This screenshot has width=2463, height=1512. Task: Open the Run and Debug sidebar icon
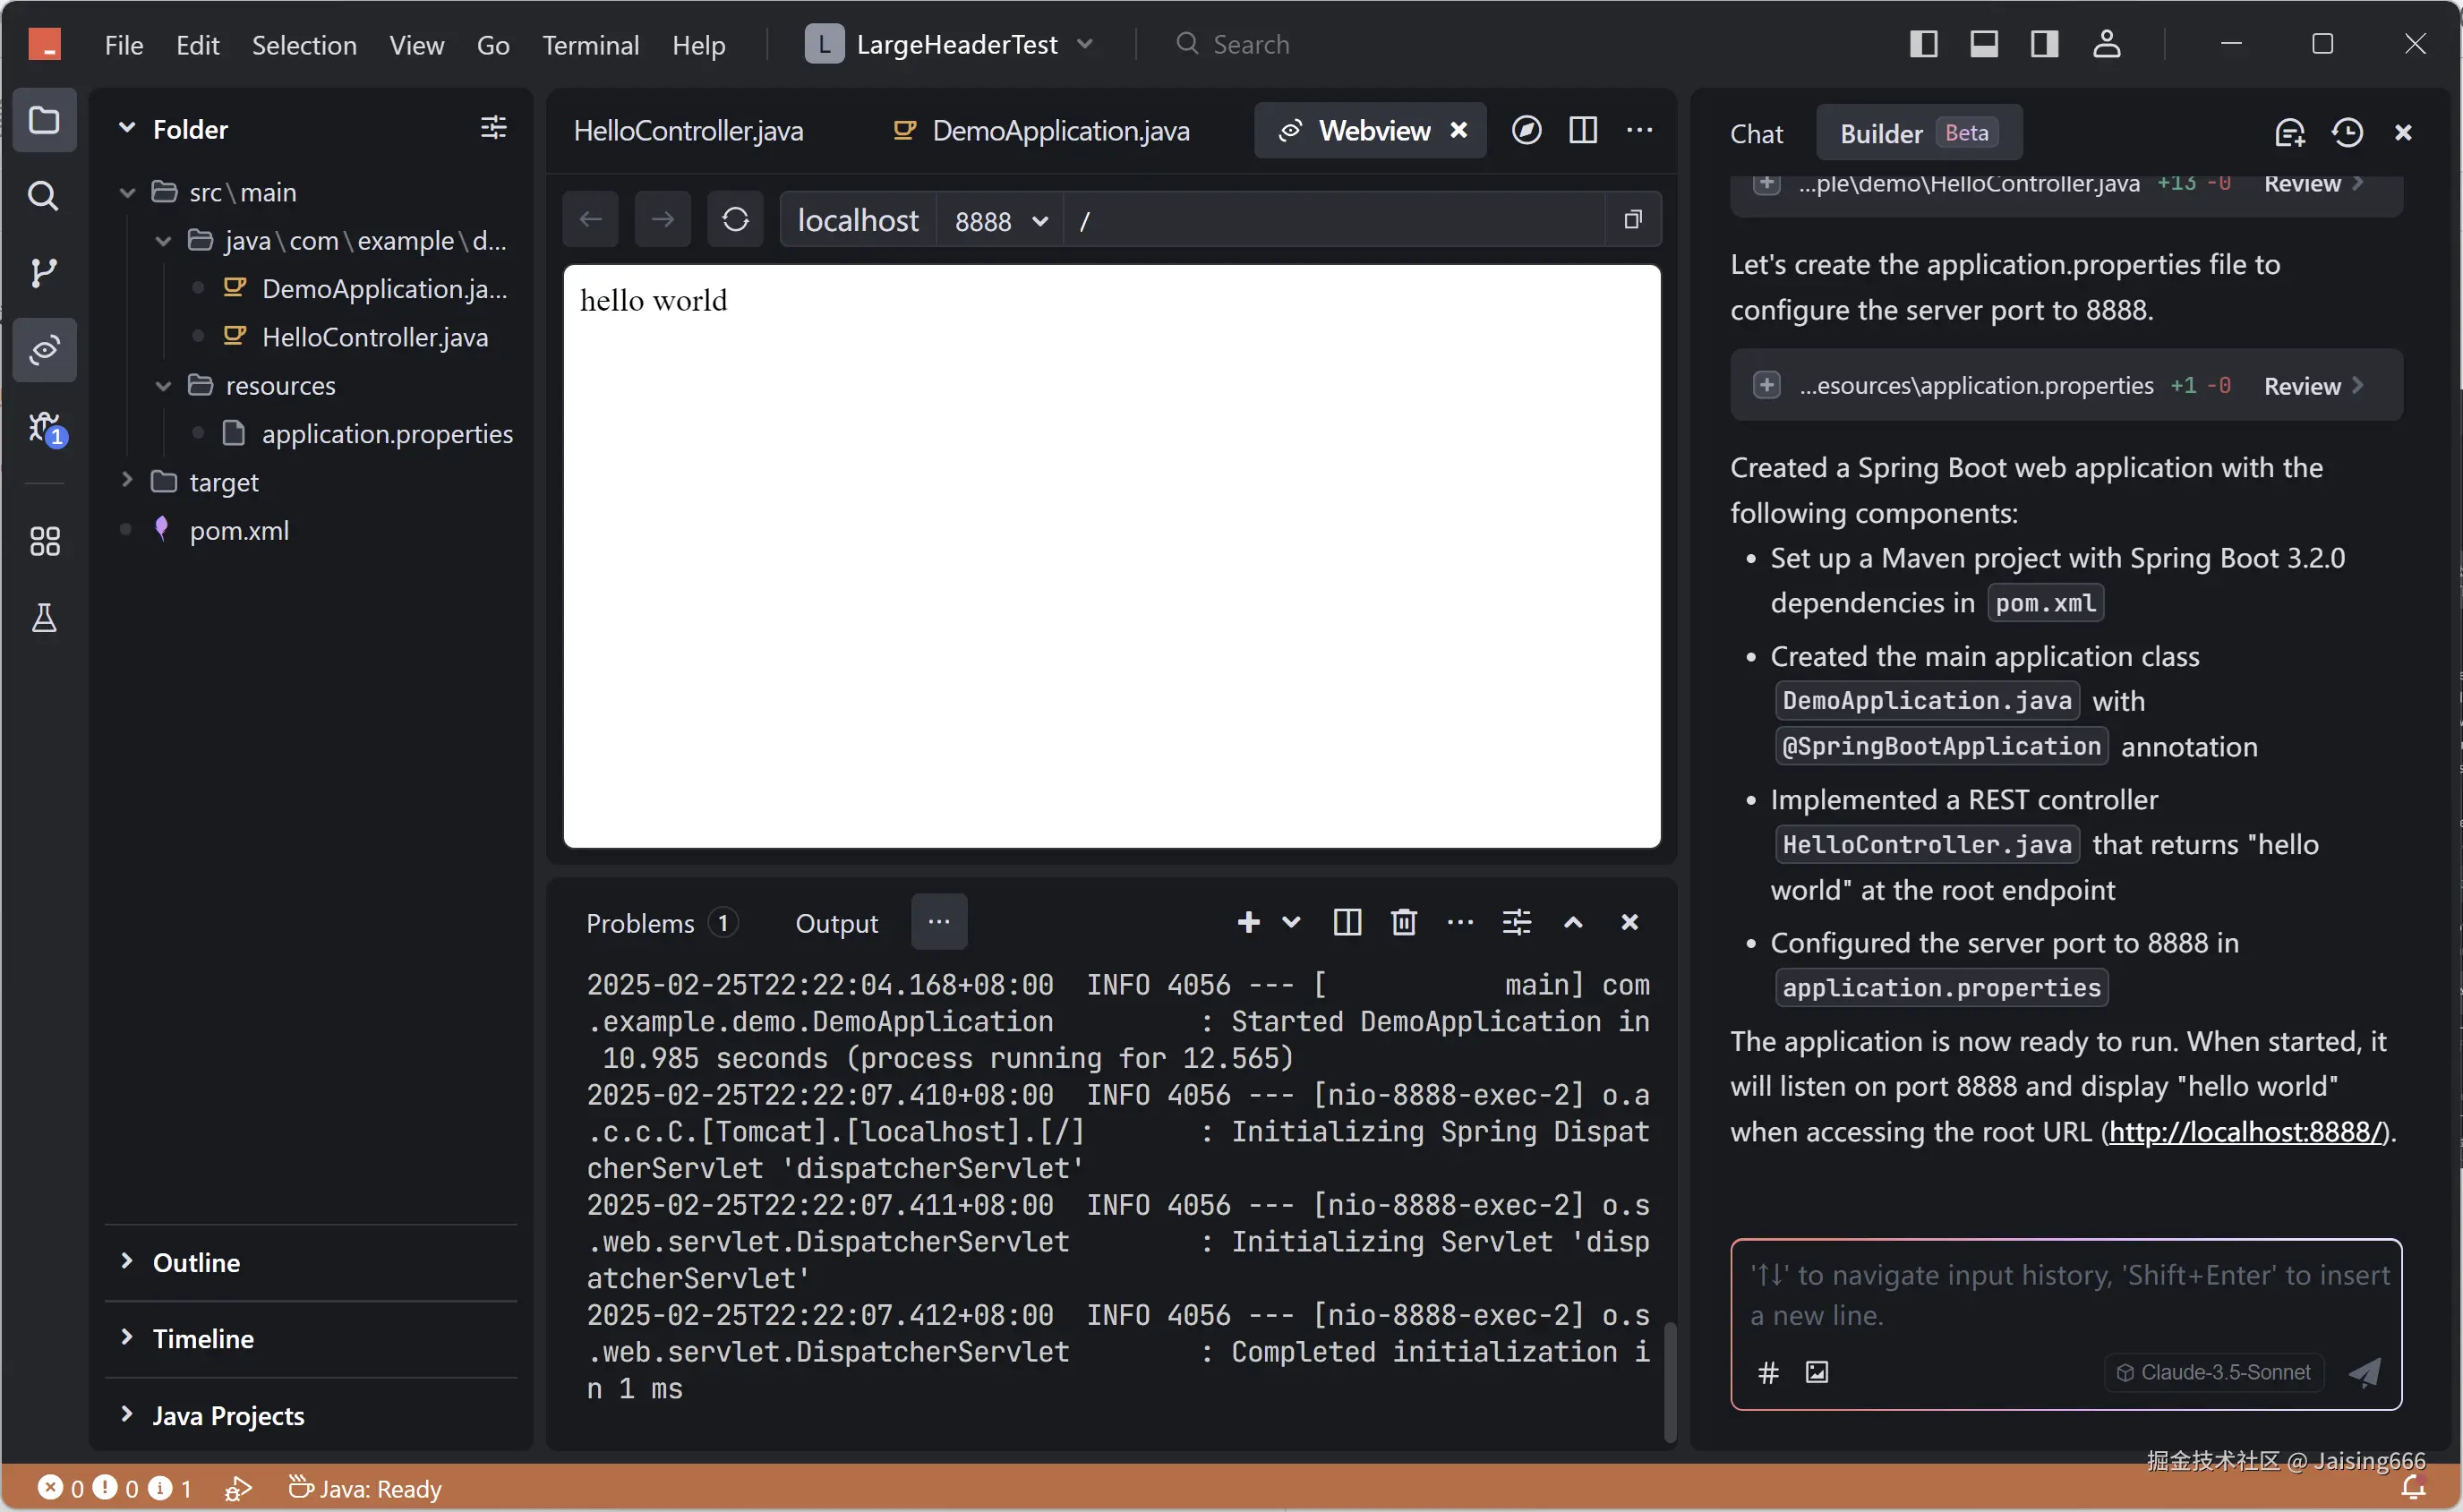click(x=45, y=428)
